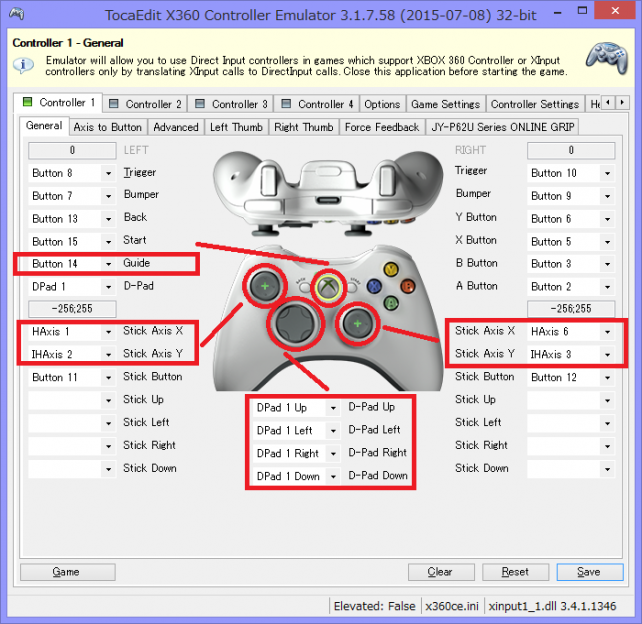Viewport: 642px width, 624px height.
Task: Open the Controller 3 tab
Action: pyautogui.click(x=231, y=104)
